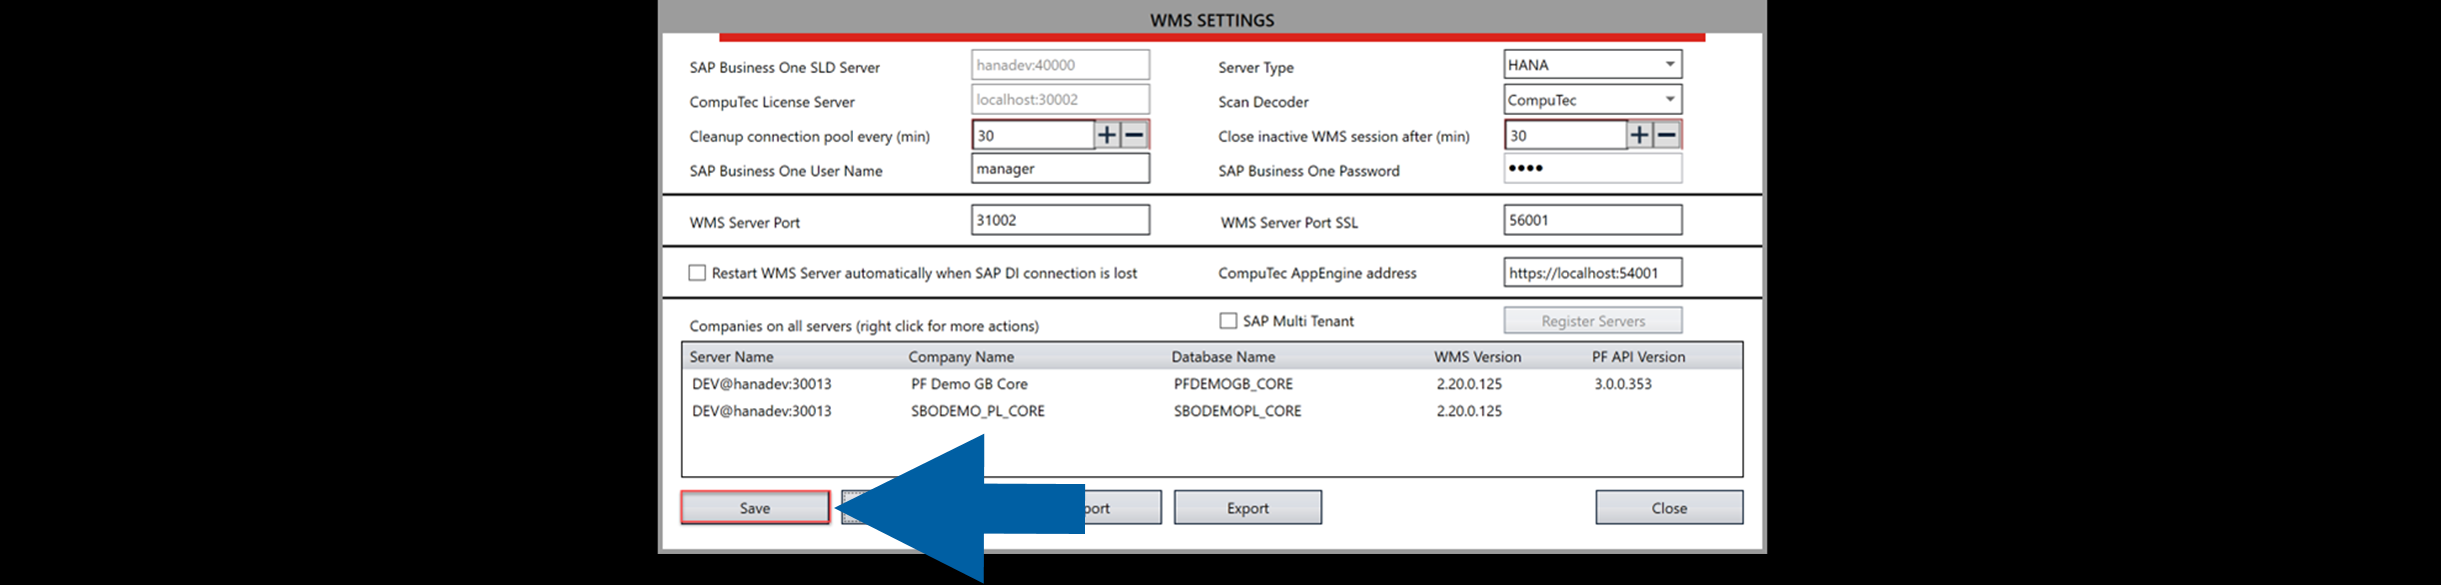2441x585 pixels.
Task: Tick the SAP Multi Tenant checkbox
Action: (x=1228, y=321)
